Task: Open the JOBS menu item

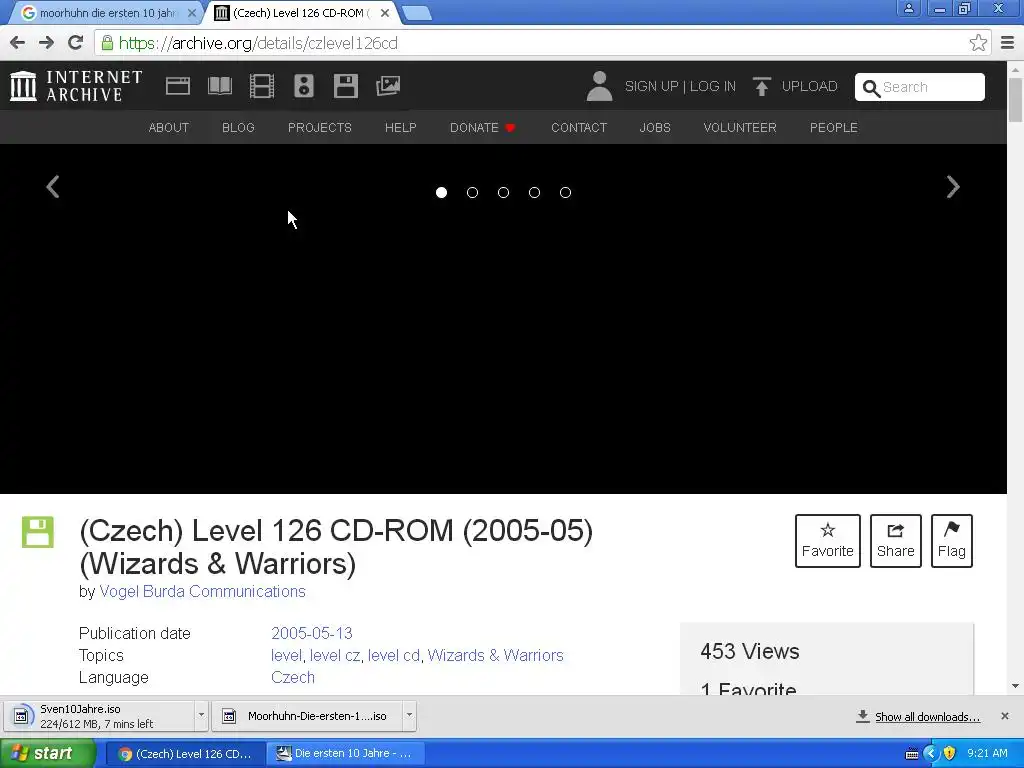Action: 655,127
